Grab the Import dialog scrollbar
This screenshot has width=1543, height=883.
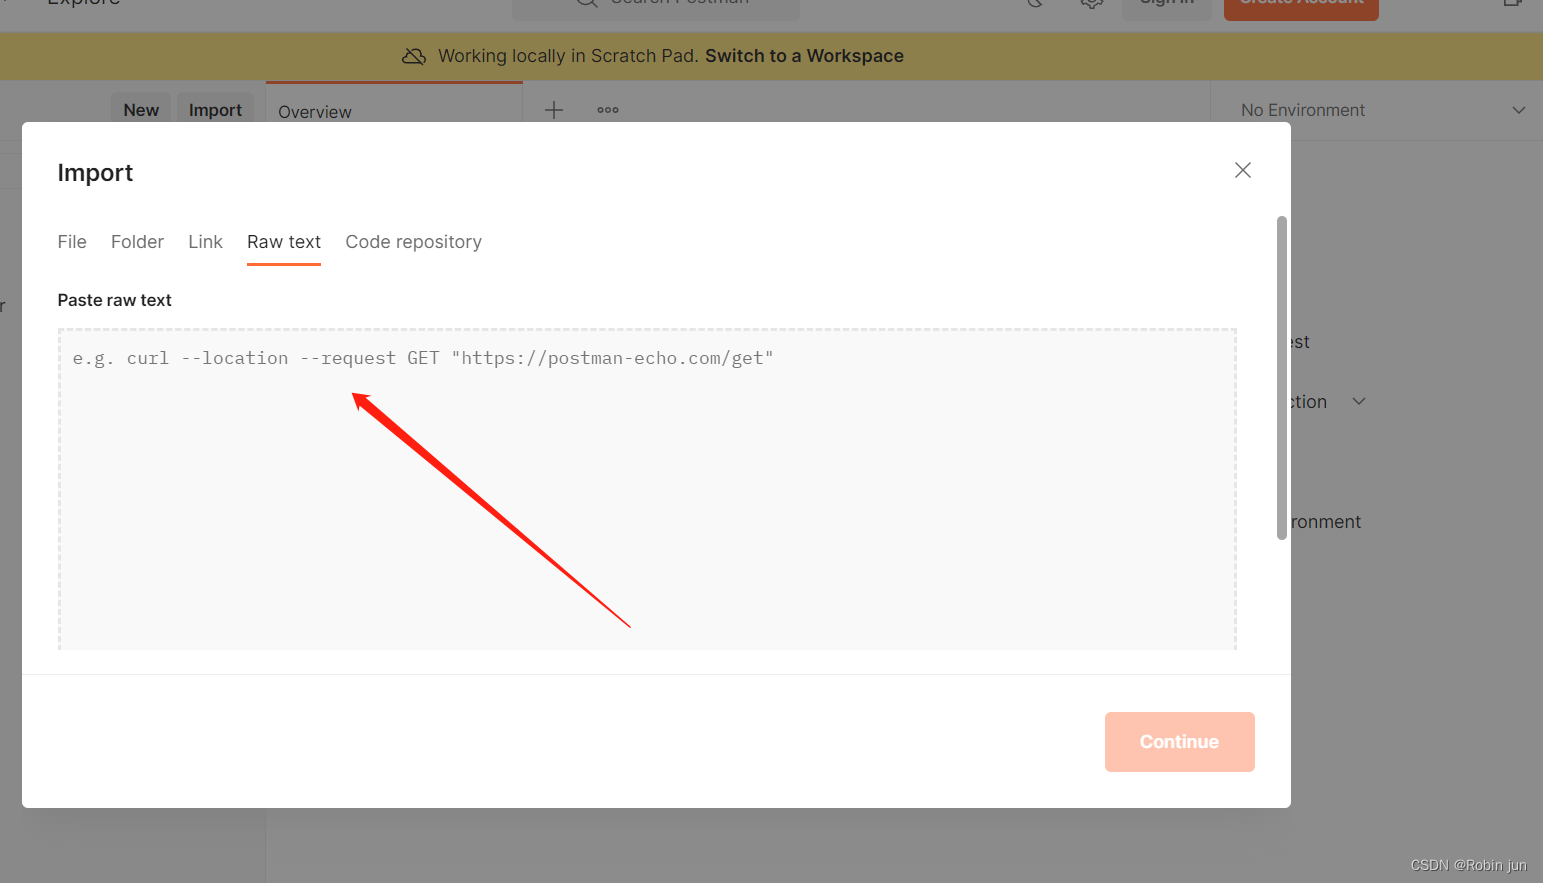coord(1282,378)
